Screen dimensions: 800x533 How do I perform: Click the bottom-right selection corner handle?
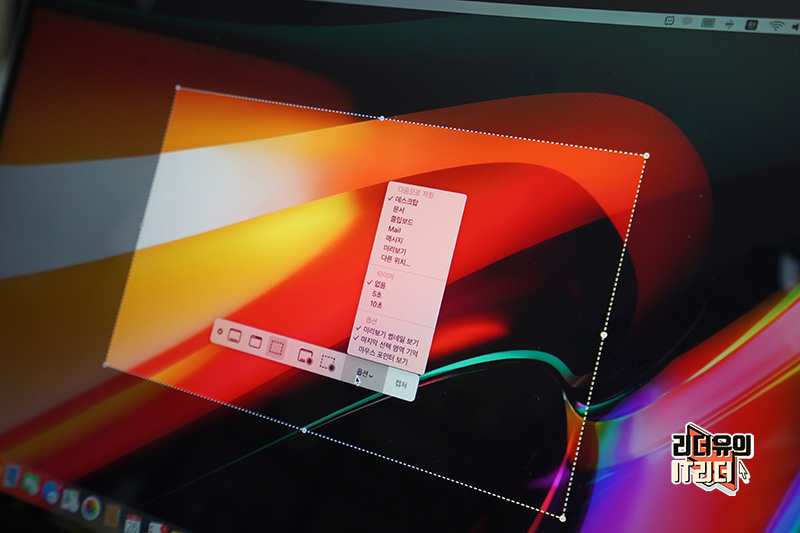pos(562,518)
